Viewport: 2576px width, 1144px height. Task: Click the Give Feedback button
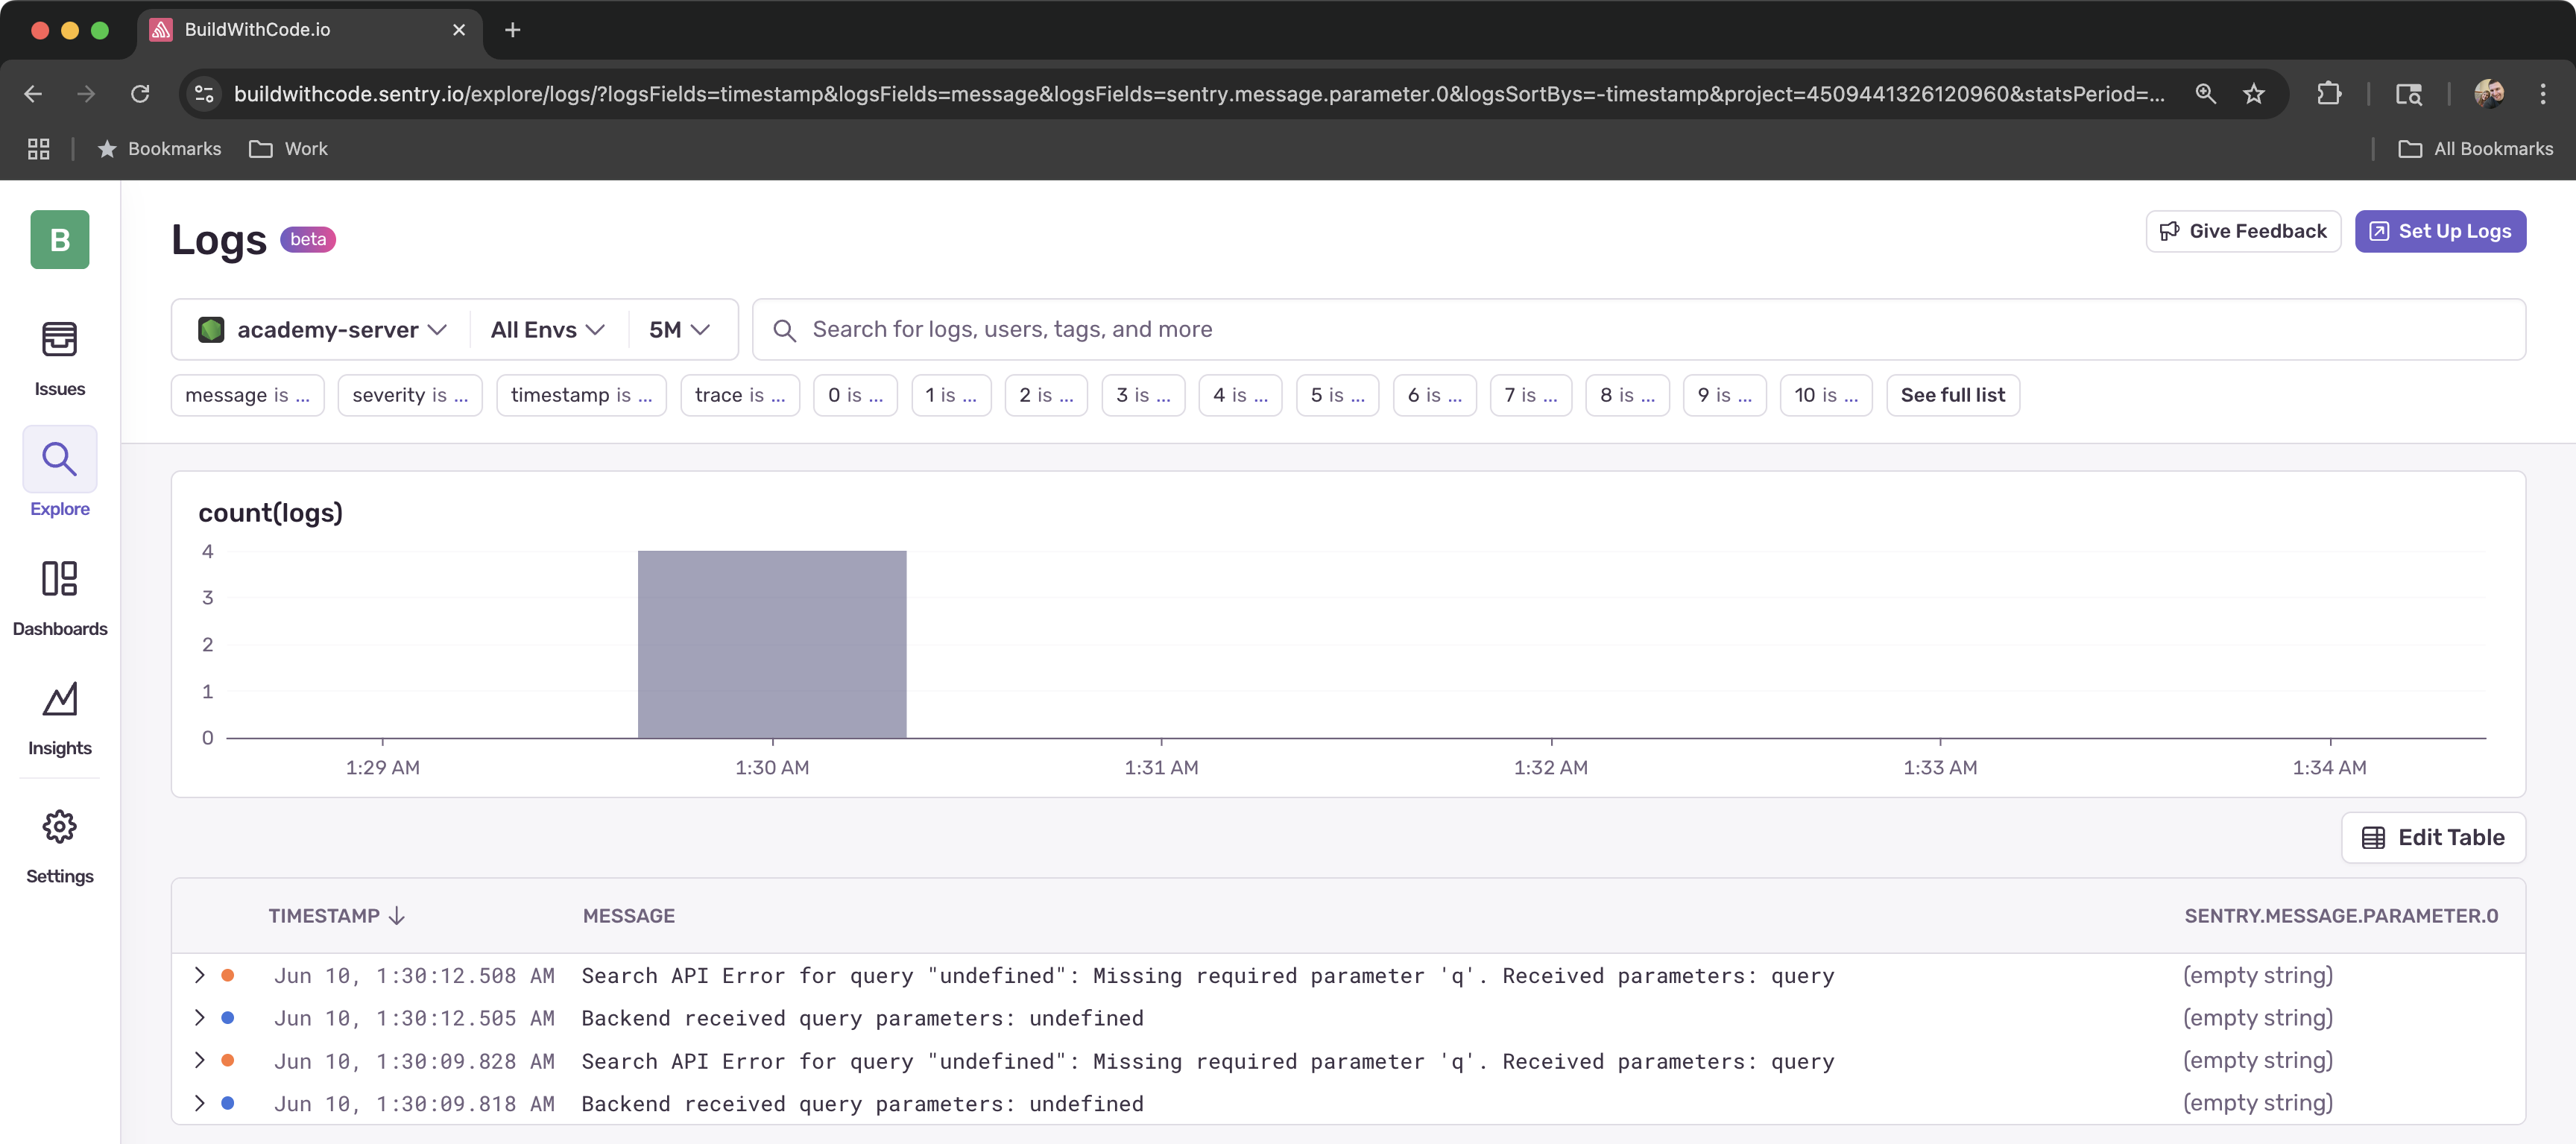(x=2243, y=231)
